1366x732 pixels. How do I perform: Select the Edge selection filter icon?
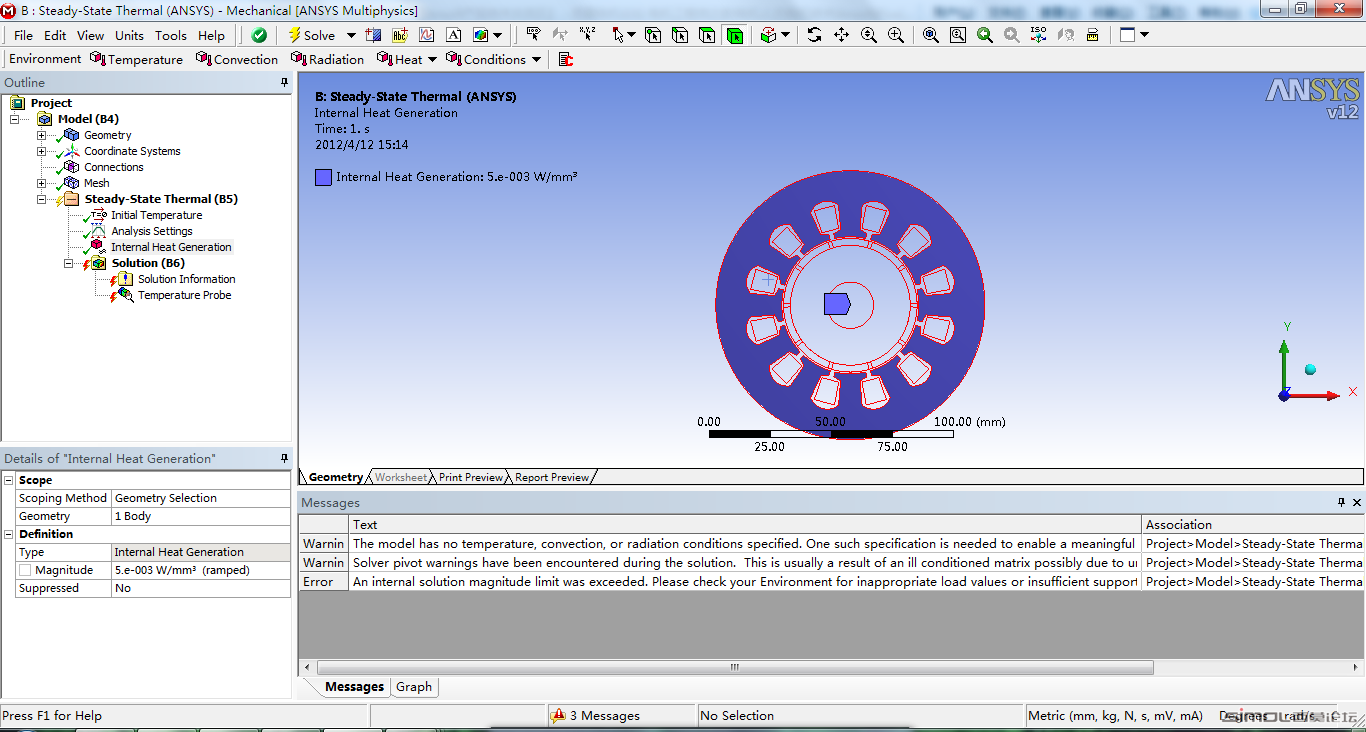[x=680, y=35]
